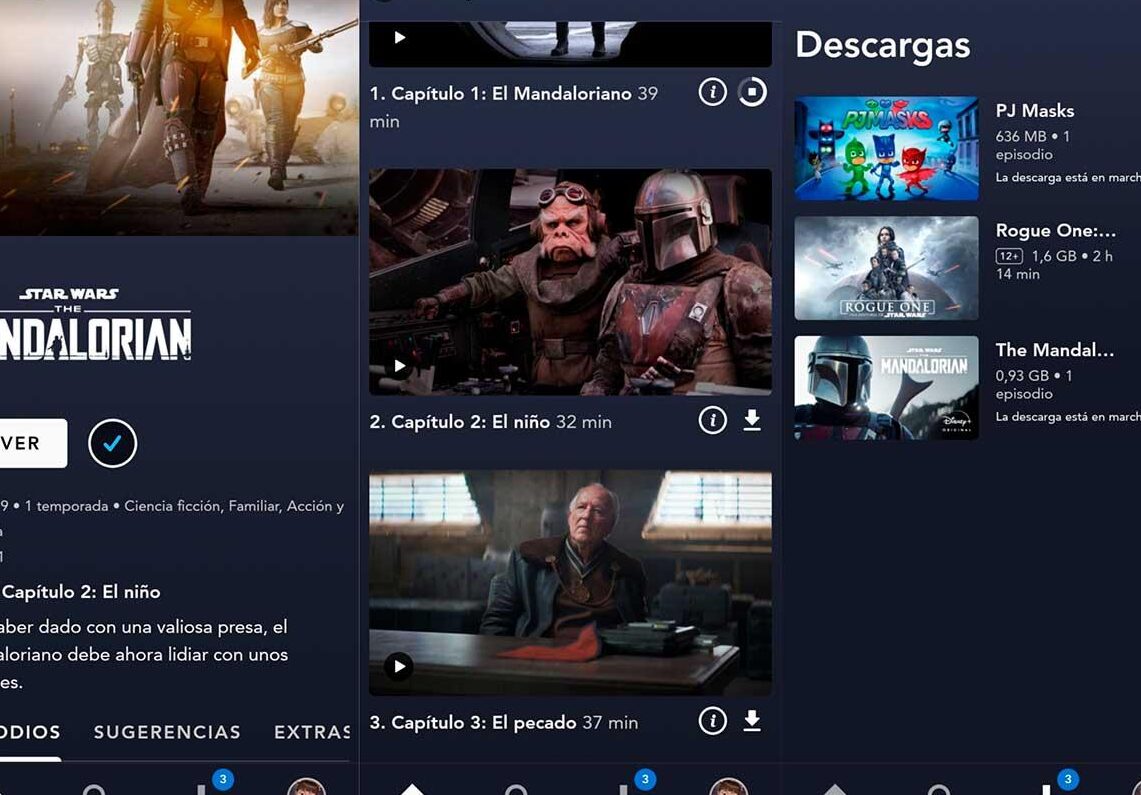
Task: Click The Mandalorian 'La descarga está en marcha' status
Action: point(1068,417)
